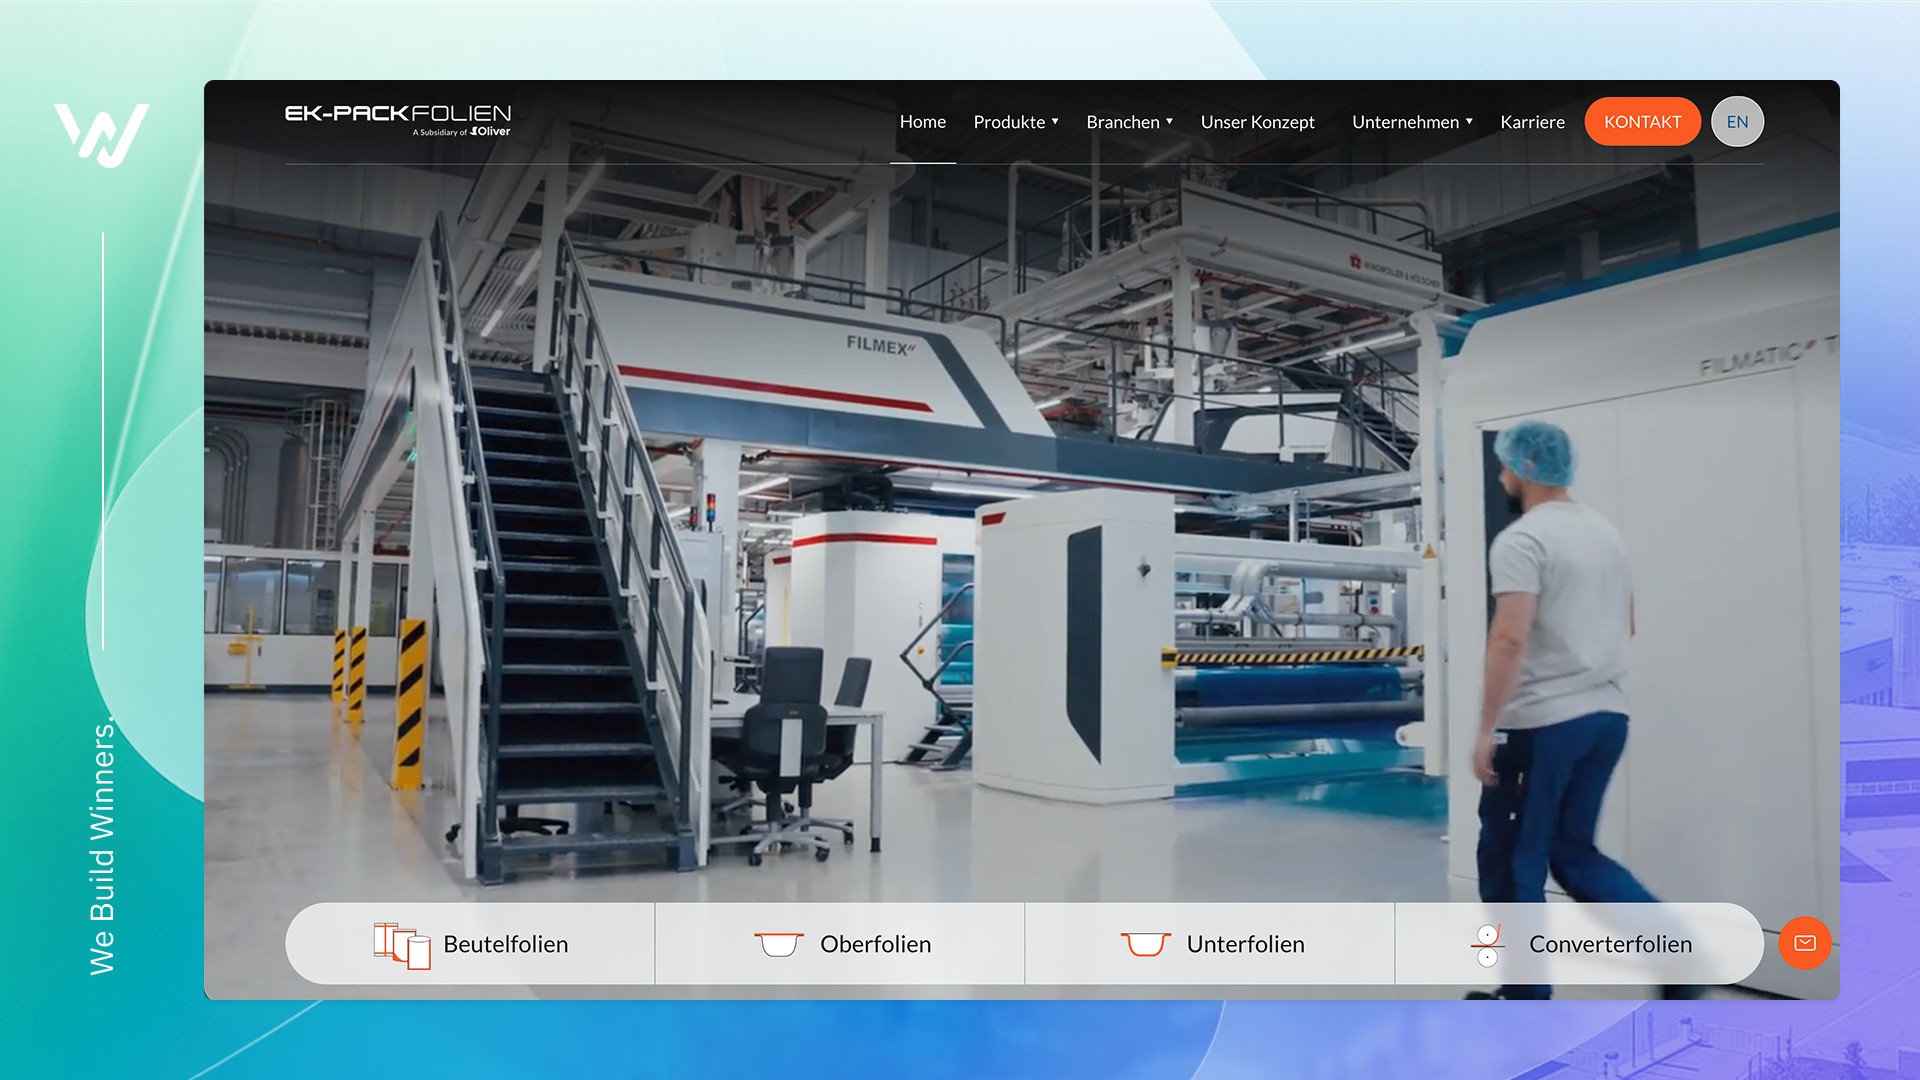Open the Karriere menu link
This screenshot has height=1080, width=1920.
[x=1532, y=122]
